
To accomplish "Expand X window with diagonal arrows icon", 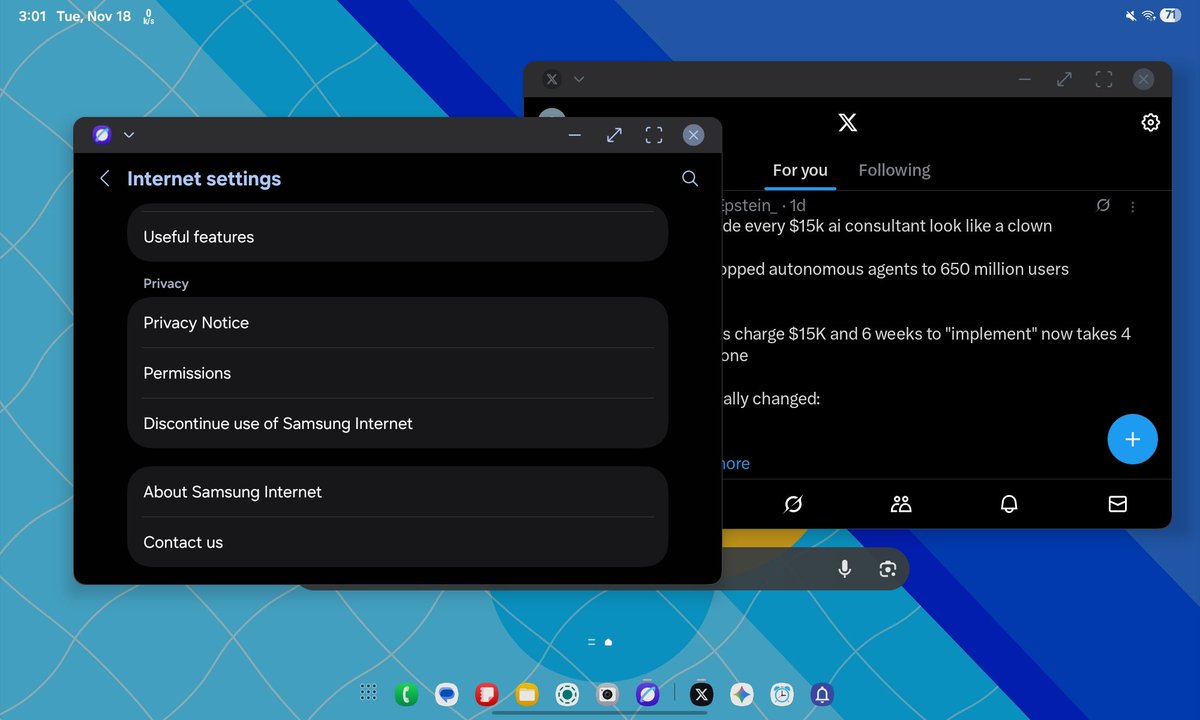I will 1064,79.
